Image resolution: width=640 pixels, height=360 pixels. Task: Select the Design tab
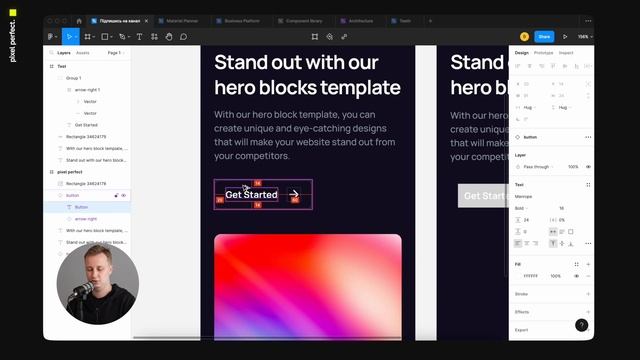pos(521,53)
